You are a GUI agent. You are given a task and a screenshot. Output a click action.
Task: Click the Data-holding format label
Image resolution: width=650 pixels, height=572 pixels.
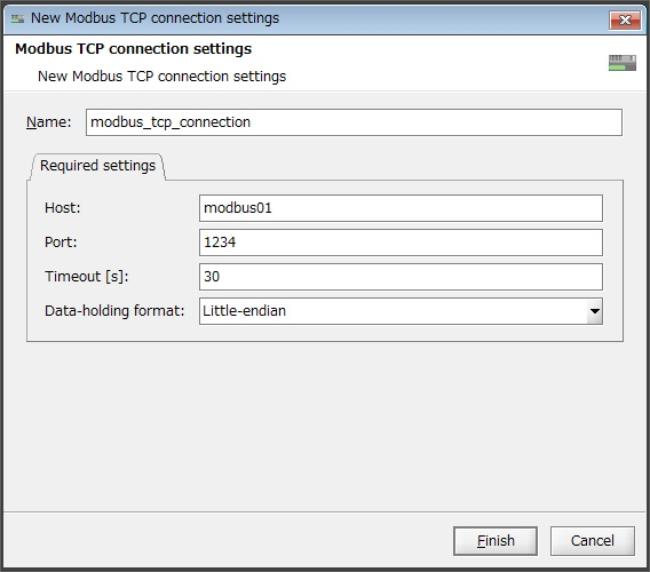pyautogui.click(x=114, y=311)
